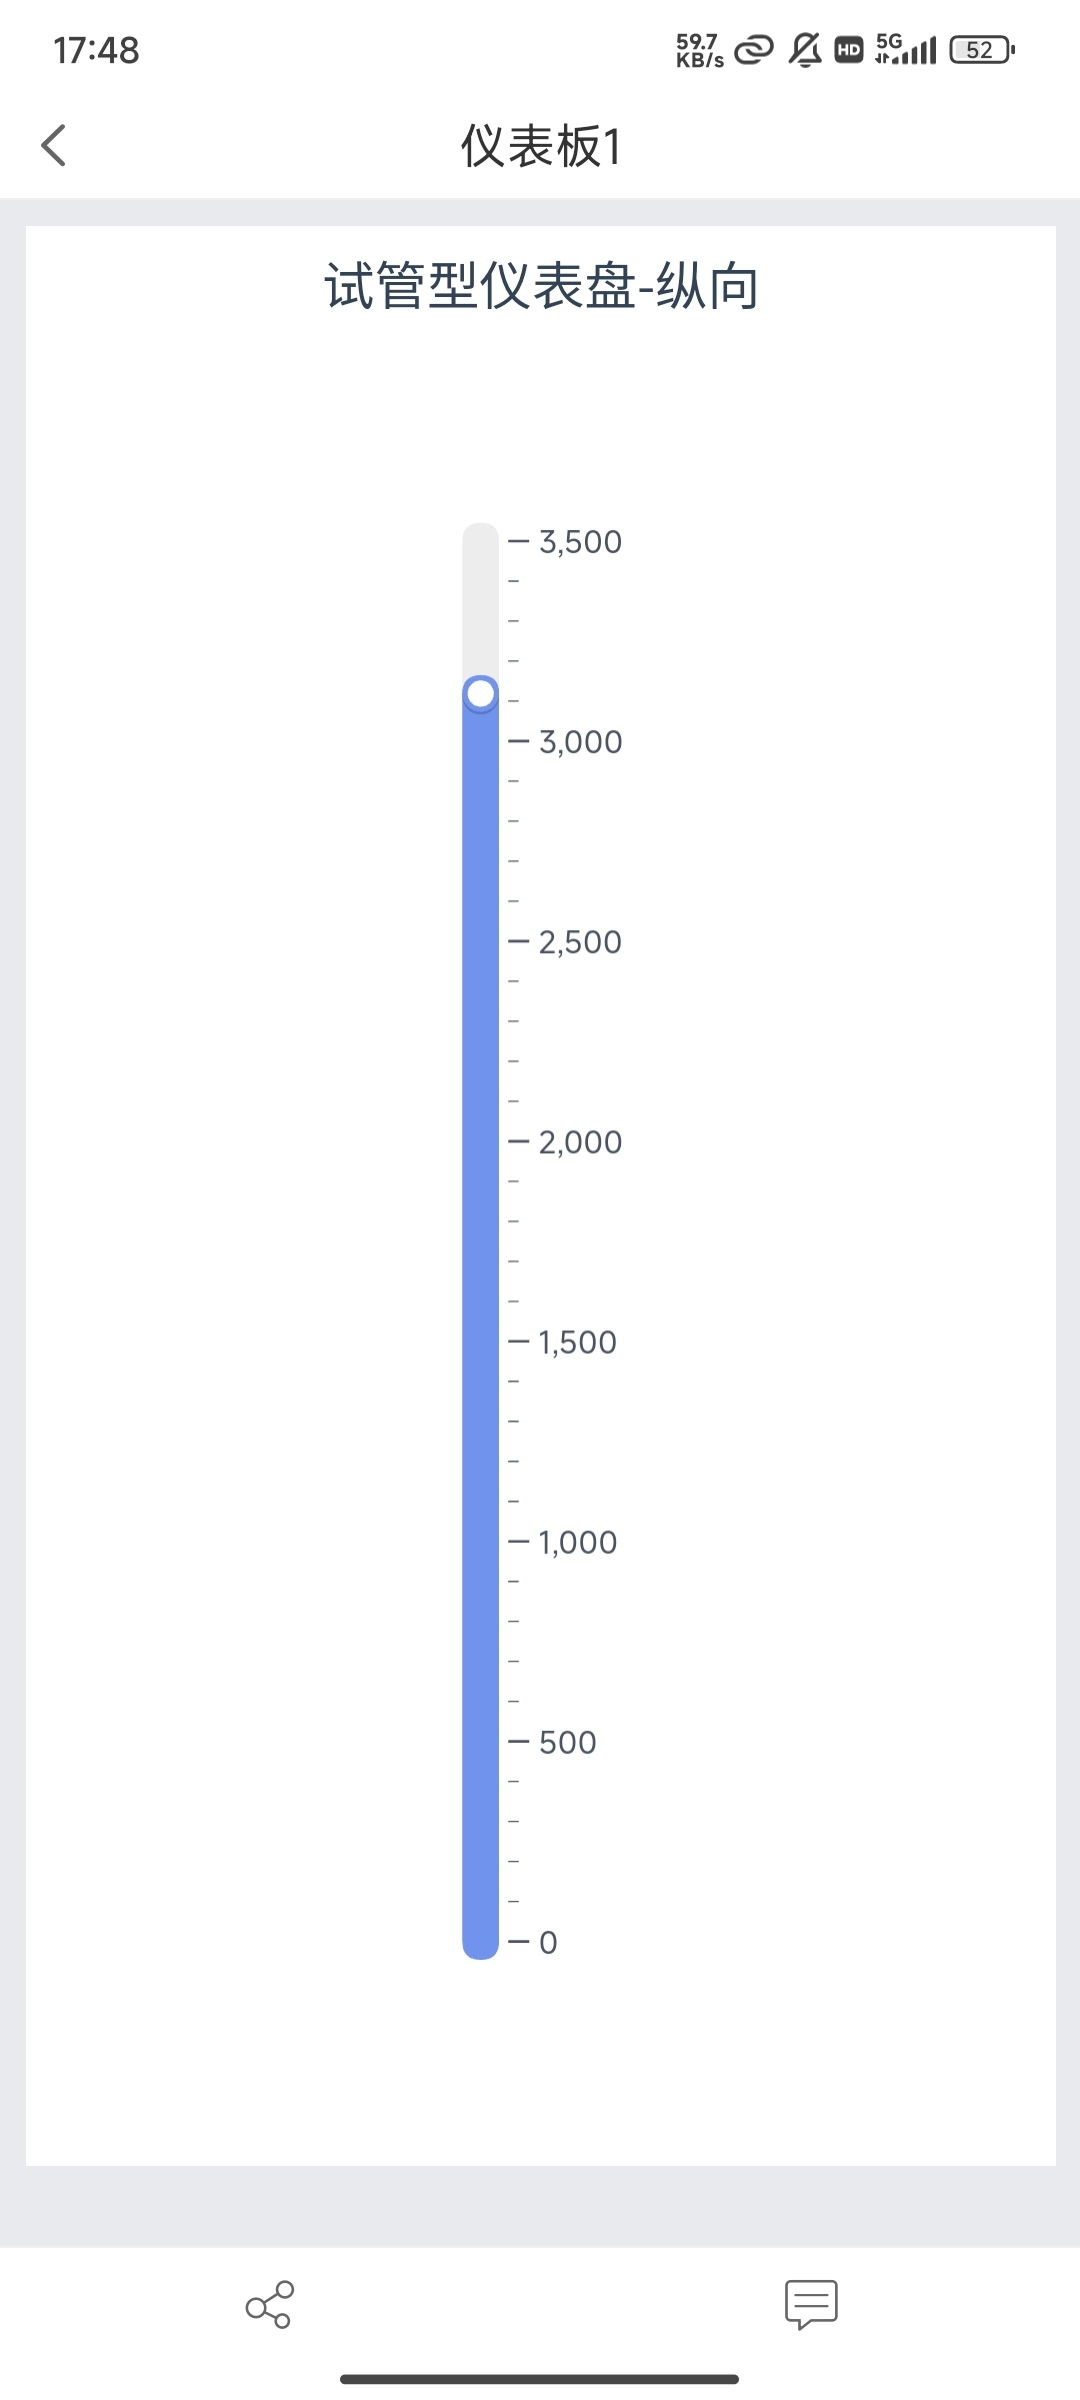Tap the 0 scale label
Viewport: 1080px width, 2400px height.
548,1942
